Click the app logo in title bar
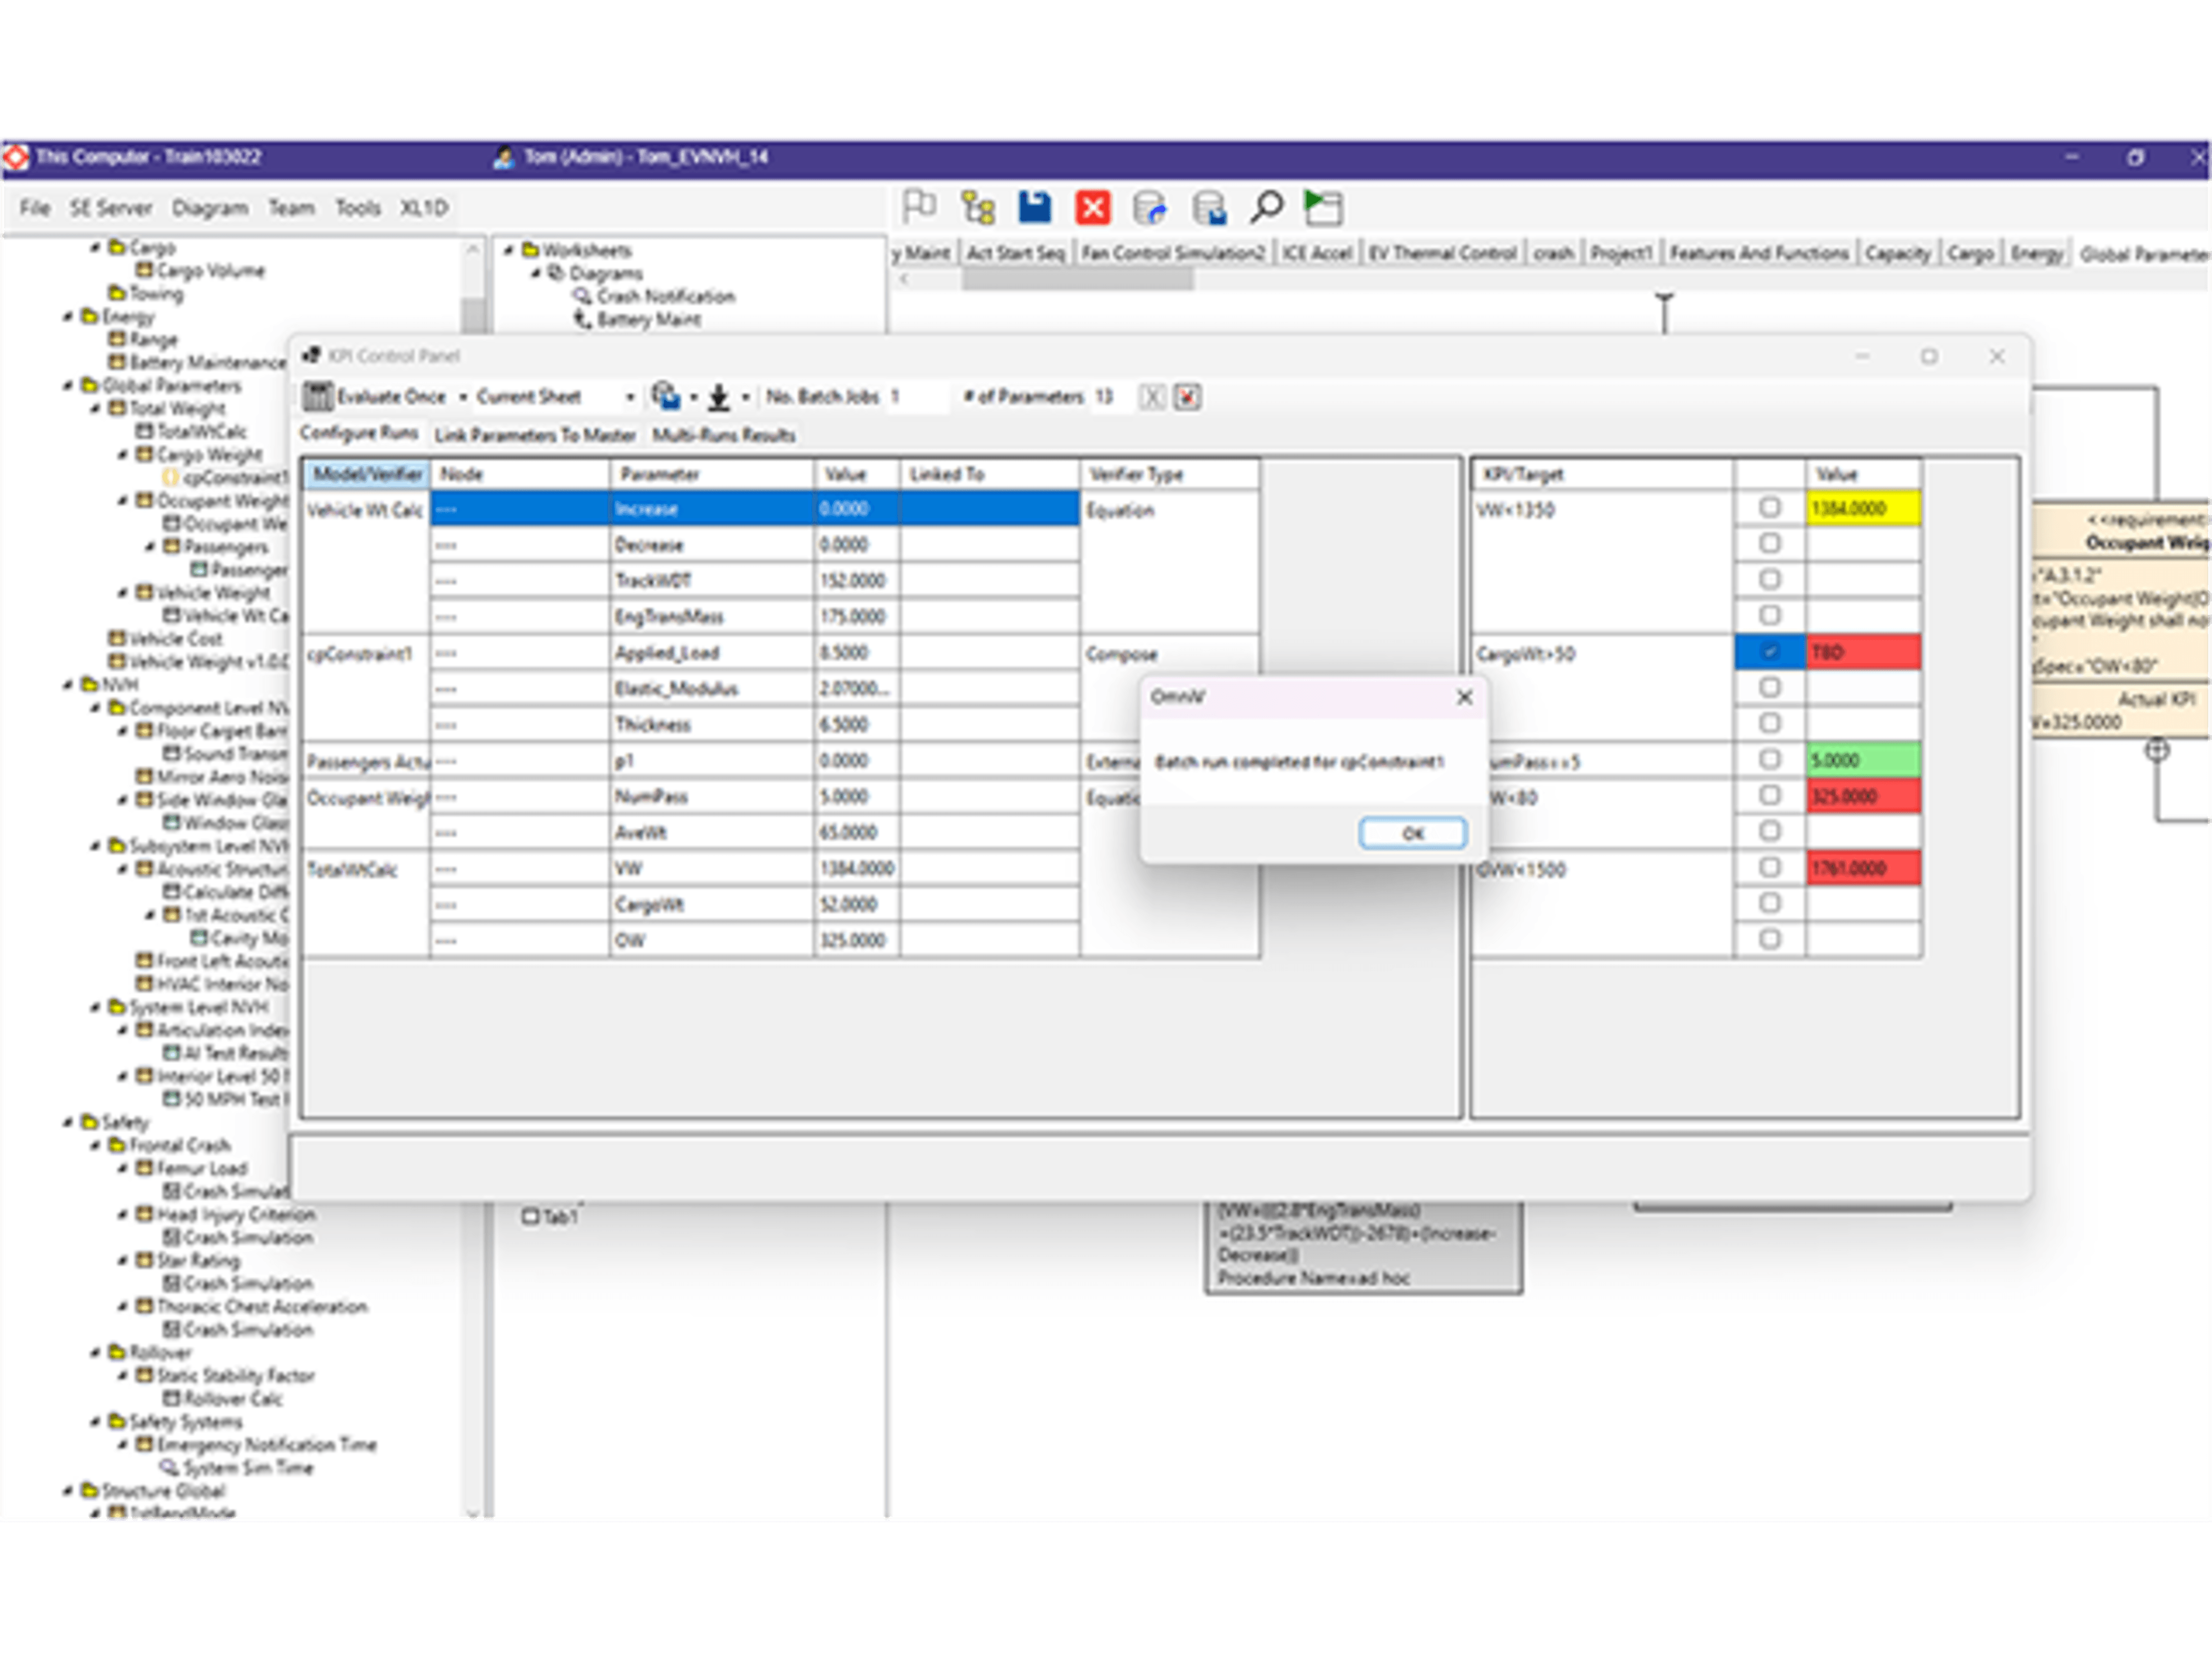 click(16, 157)
